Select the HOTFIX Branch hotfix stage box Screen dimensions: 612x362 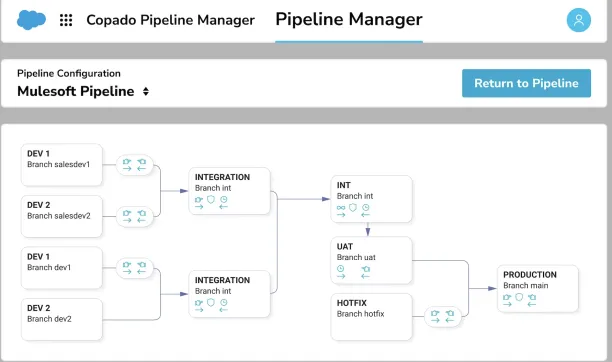tap(371, 317)
